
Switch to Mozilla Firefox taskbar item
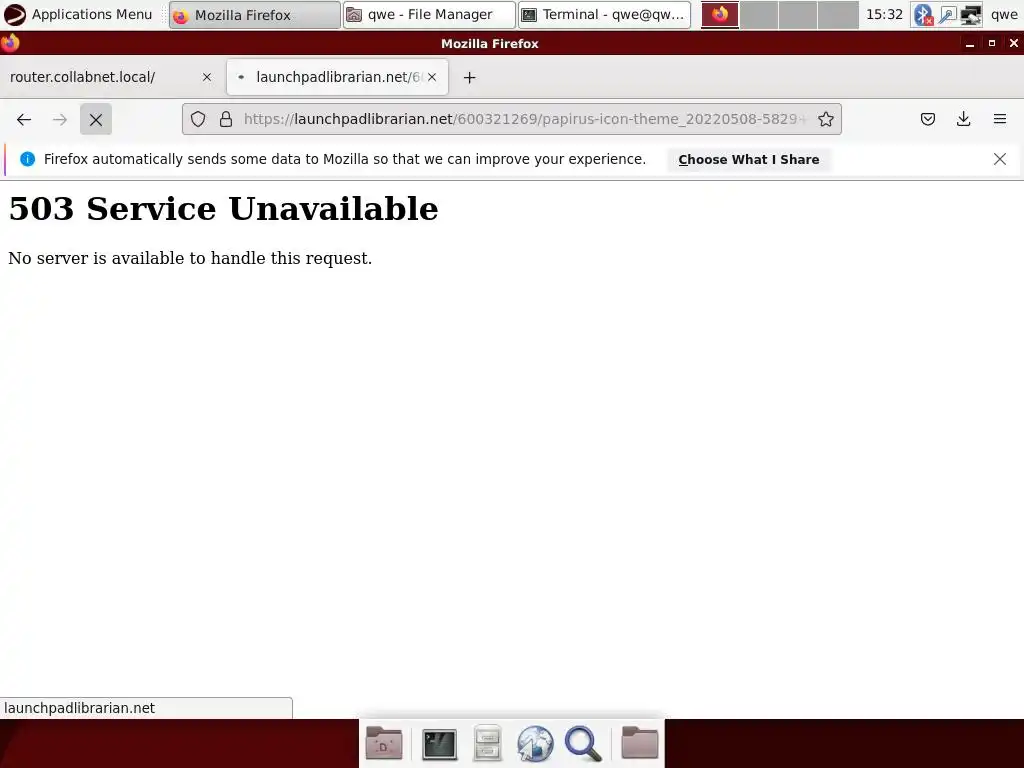click(255, 14)
